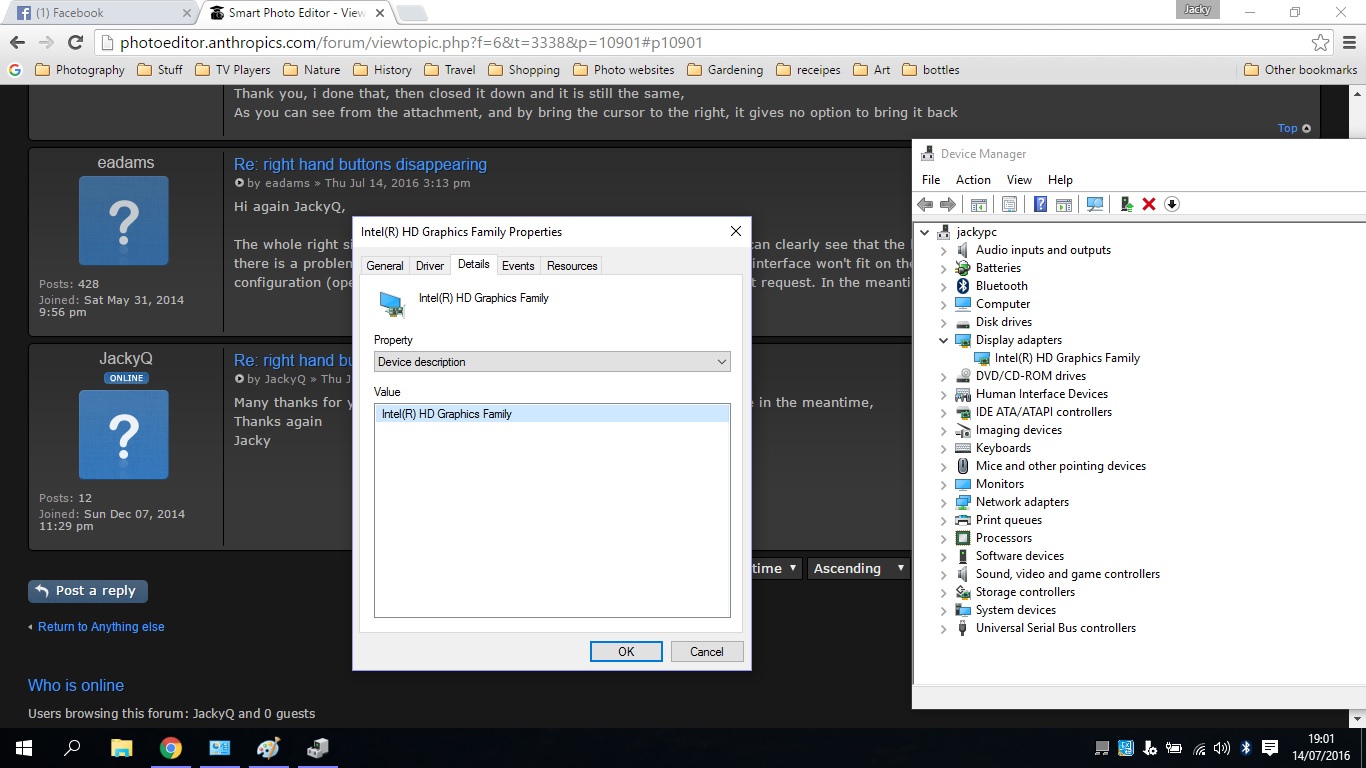The height and width of the screenshot is (768, 1366).
Task: Click the Disable device down-arrow icon
Action: tap(1172, 204)
